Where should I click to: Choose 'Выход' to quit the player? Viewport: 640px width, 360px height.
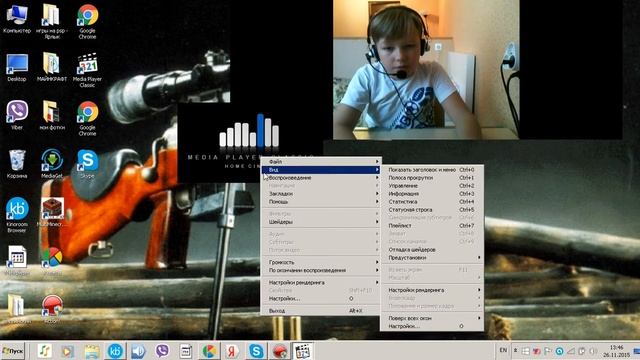321,311
